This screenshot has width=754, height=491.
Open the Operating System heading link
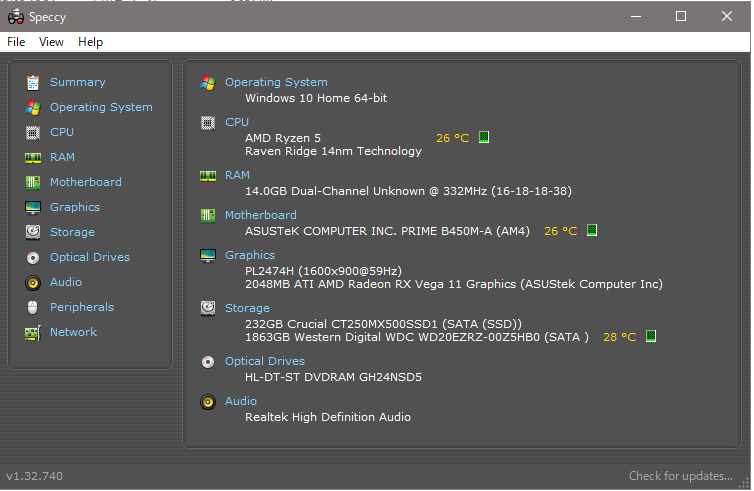click(275, 82)
